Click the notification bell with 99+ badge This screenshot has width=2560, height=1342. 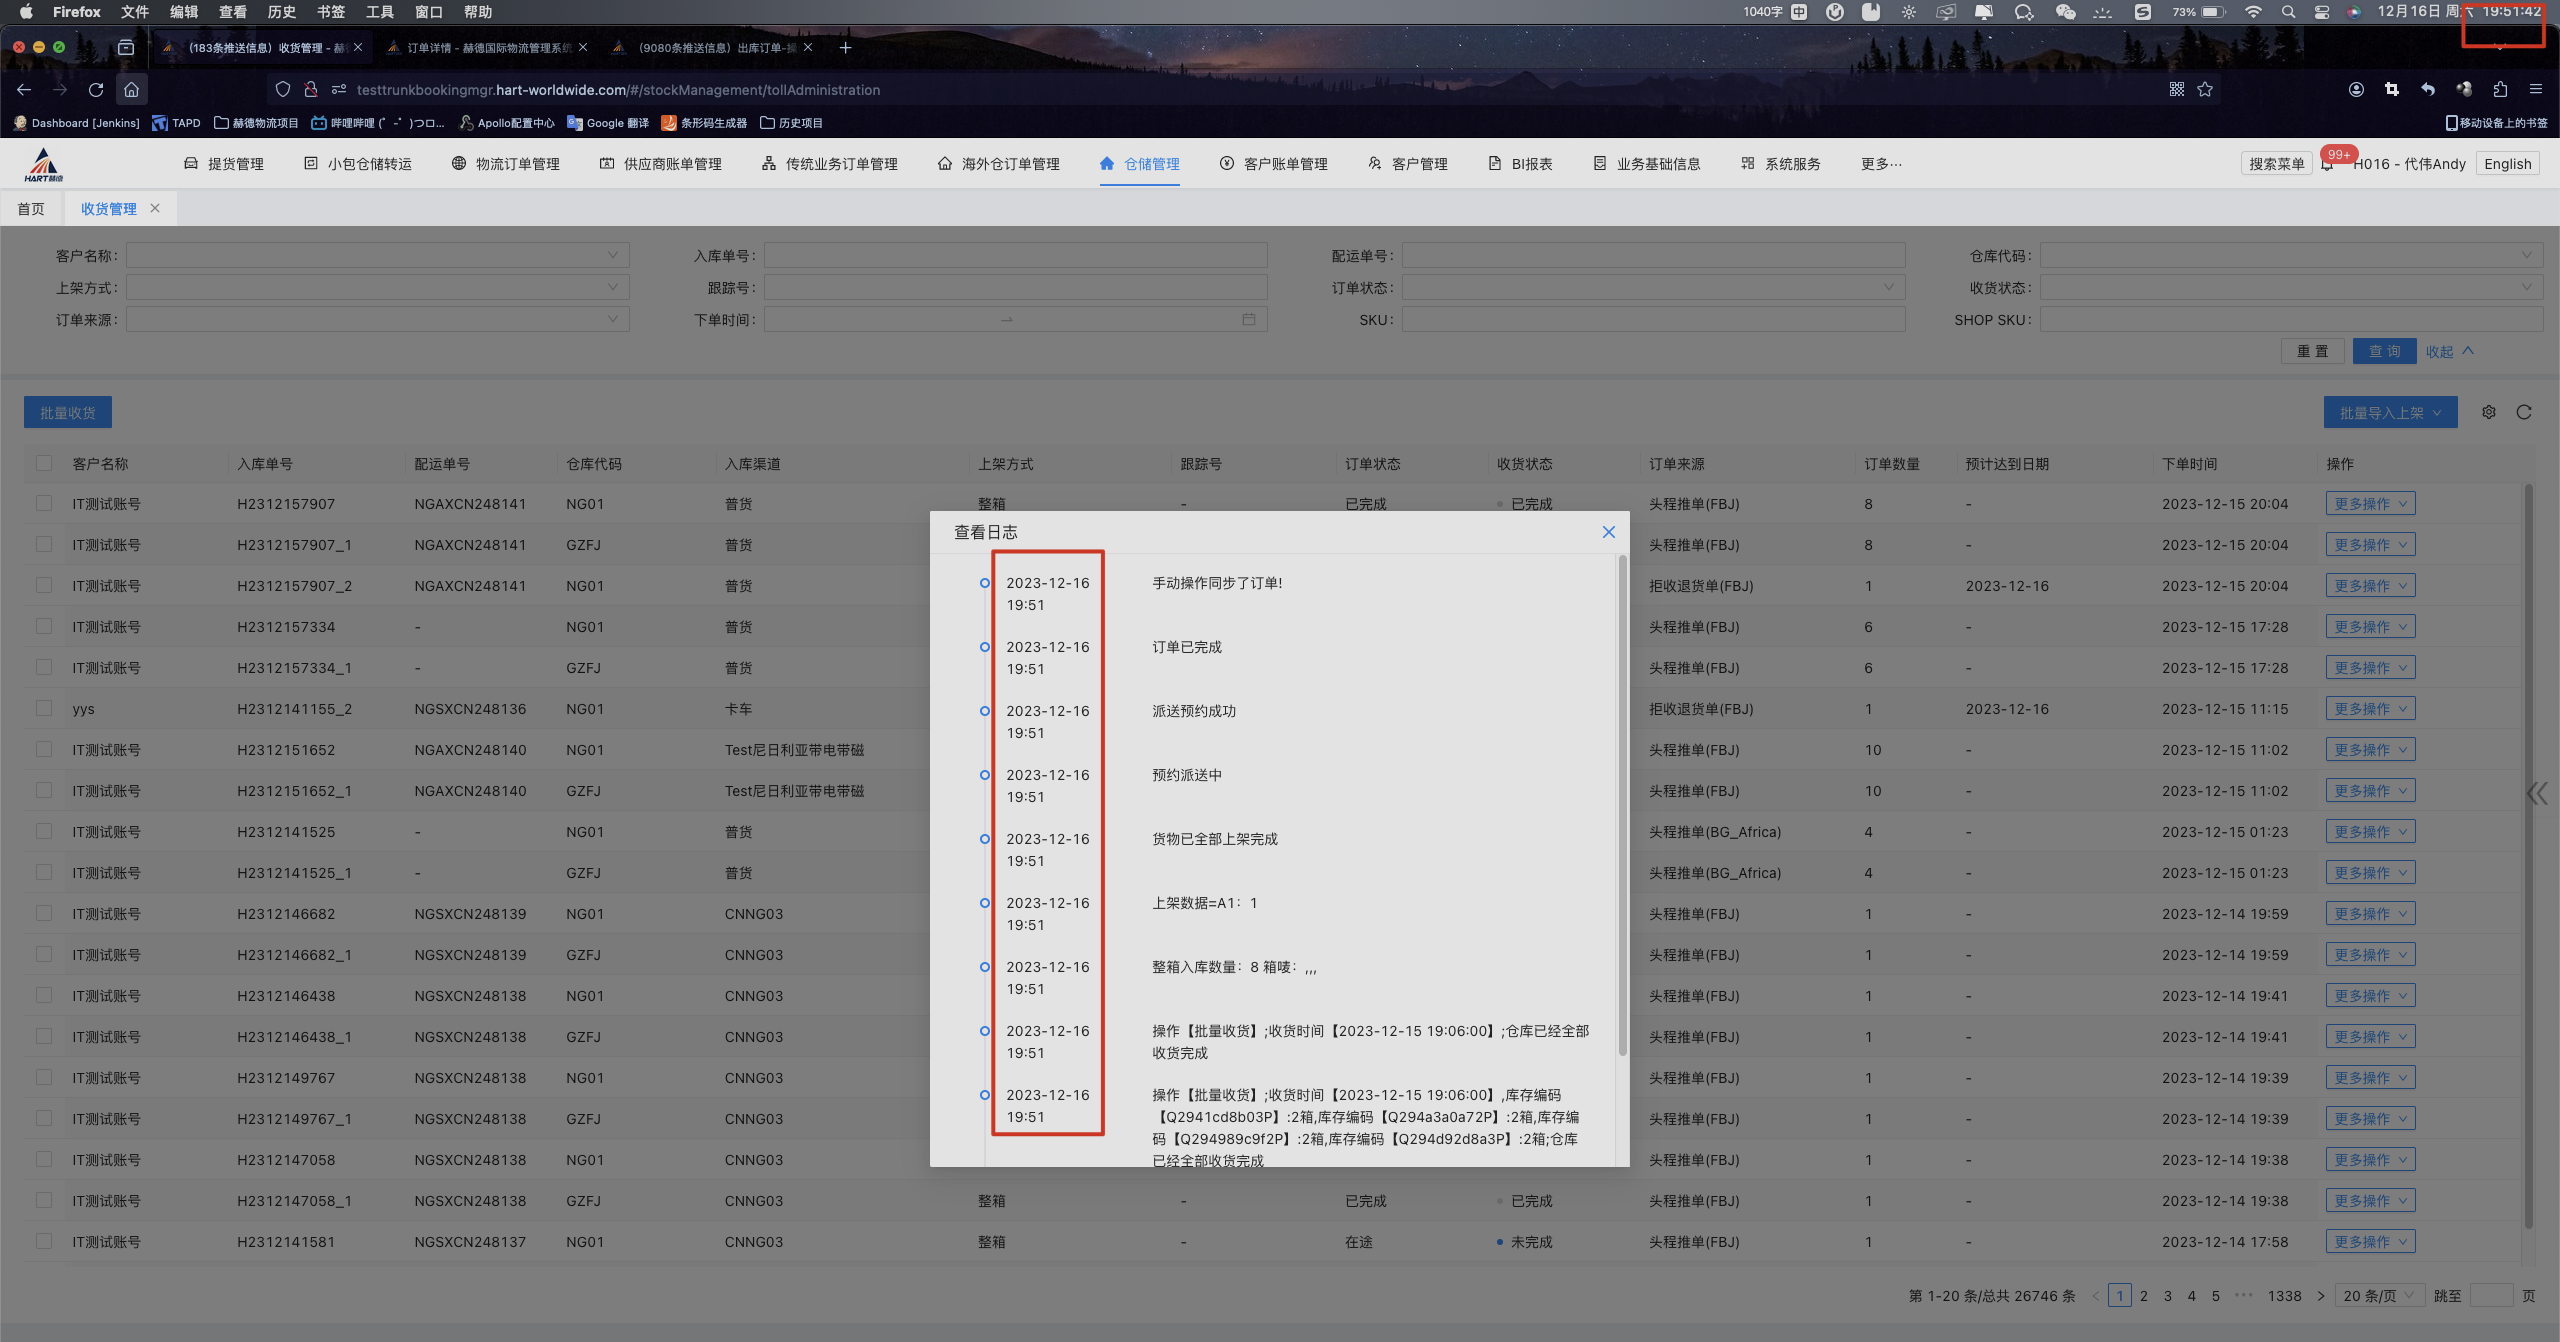(2328, 164)
